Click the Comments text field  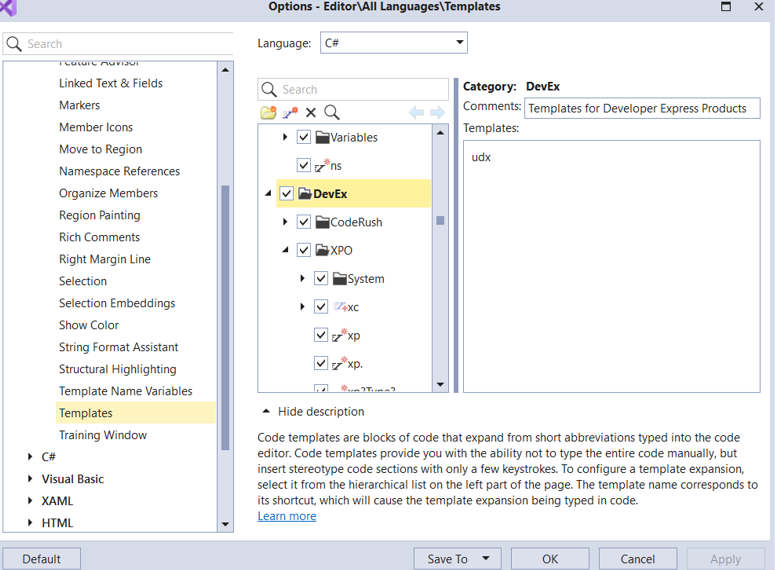pos(642,108)
